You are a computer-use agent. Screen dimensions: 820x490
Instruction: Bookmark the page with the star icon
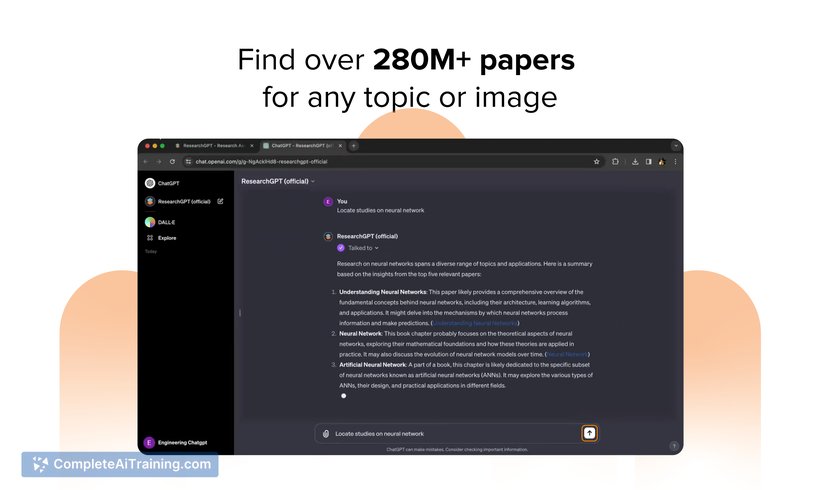[x=597, y=162]
